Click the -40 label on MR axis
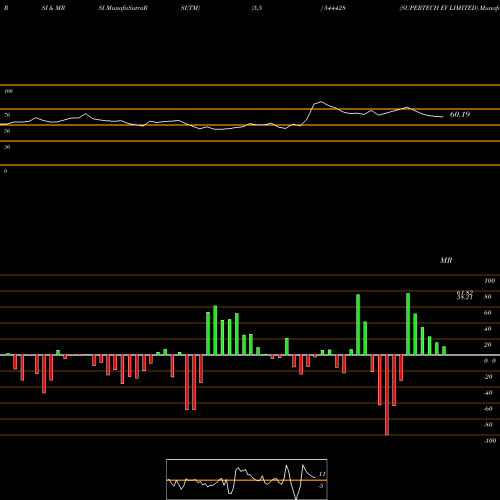 (488, 393)
